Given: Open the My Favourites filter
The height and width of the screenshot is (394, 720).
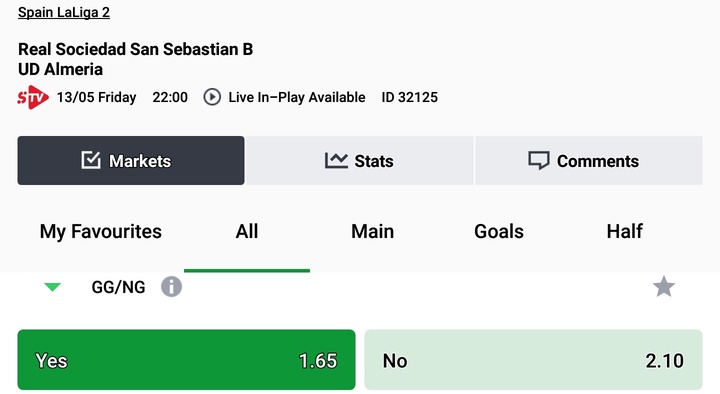Looking at the screenshot, I should pos(101,231).
